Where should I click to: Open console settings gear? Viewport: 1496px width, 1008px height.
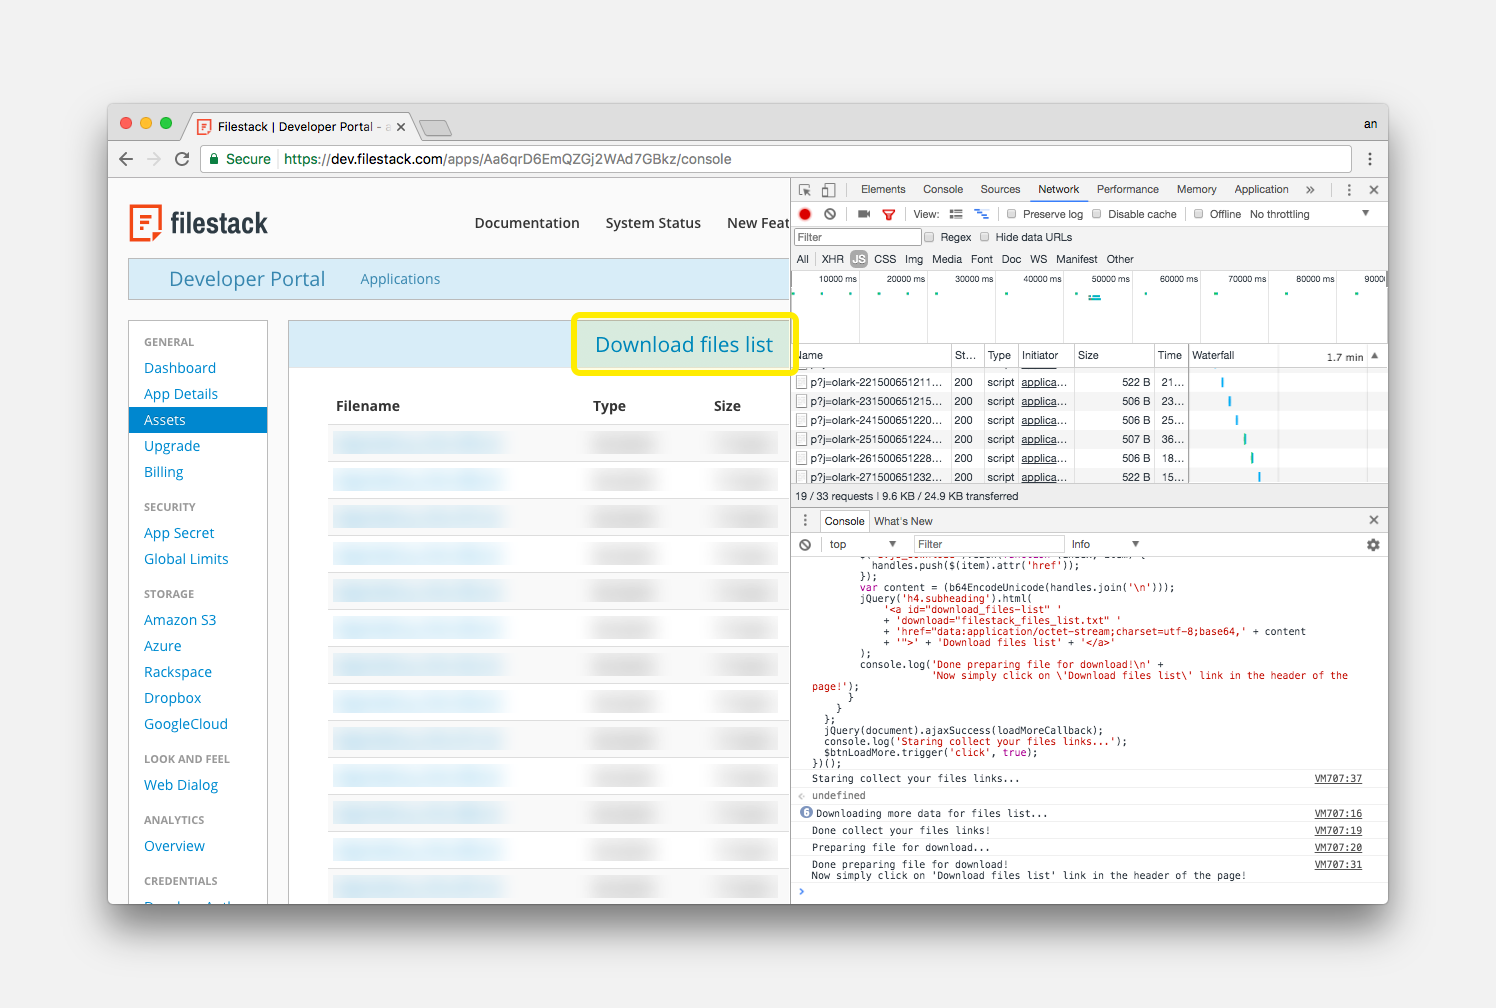[1373, 545]
